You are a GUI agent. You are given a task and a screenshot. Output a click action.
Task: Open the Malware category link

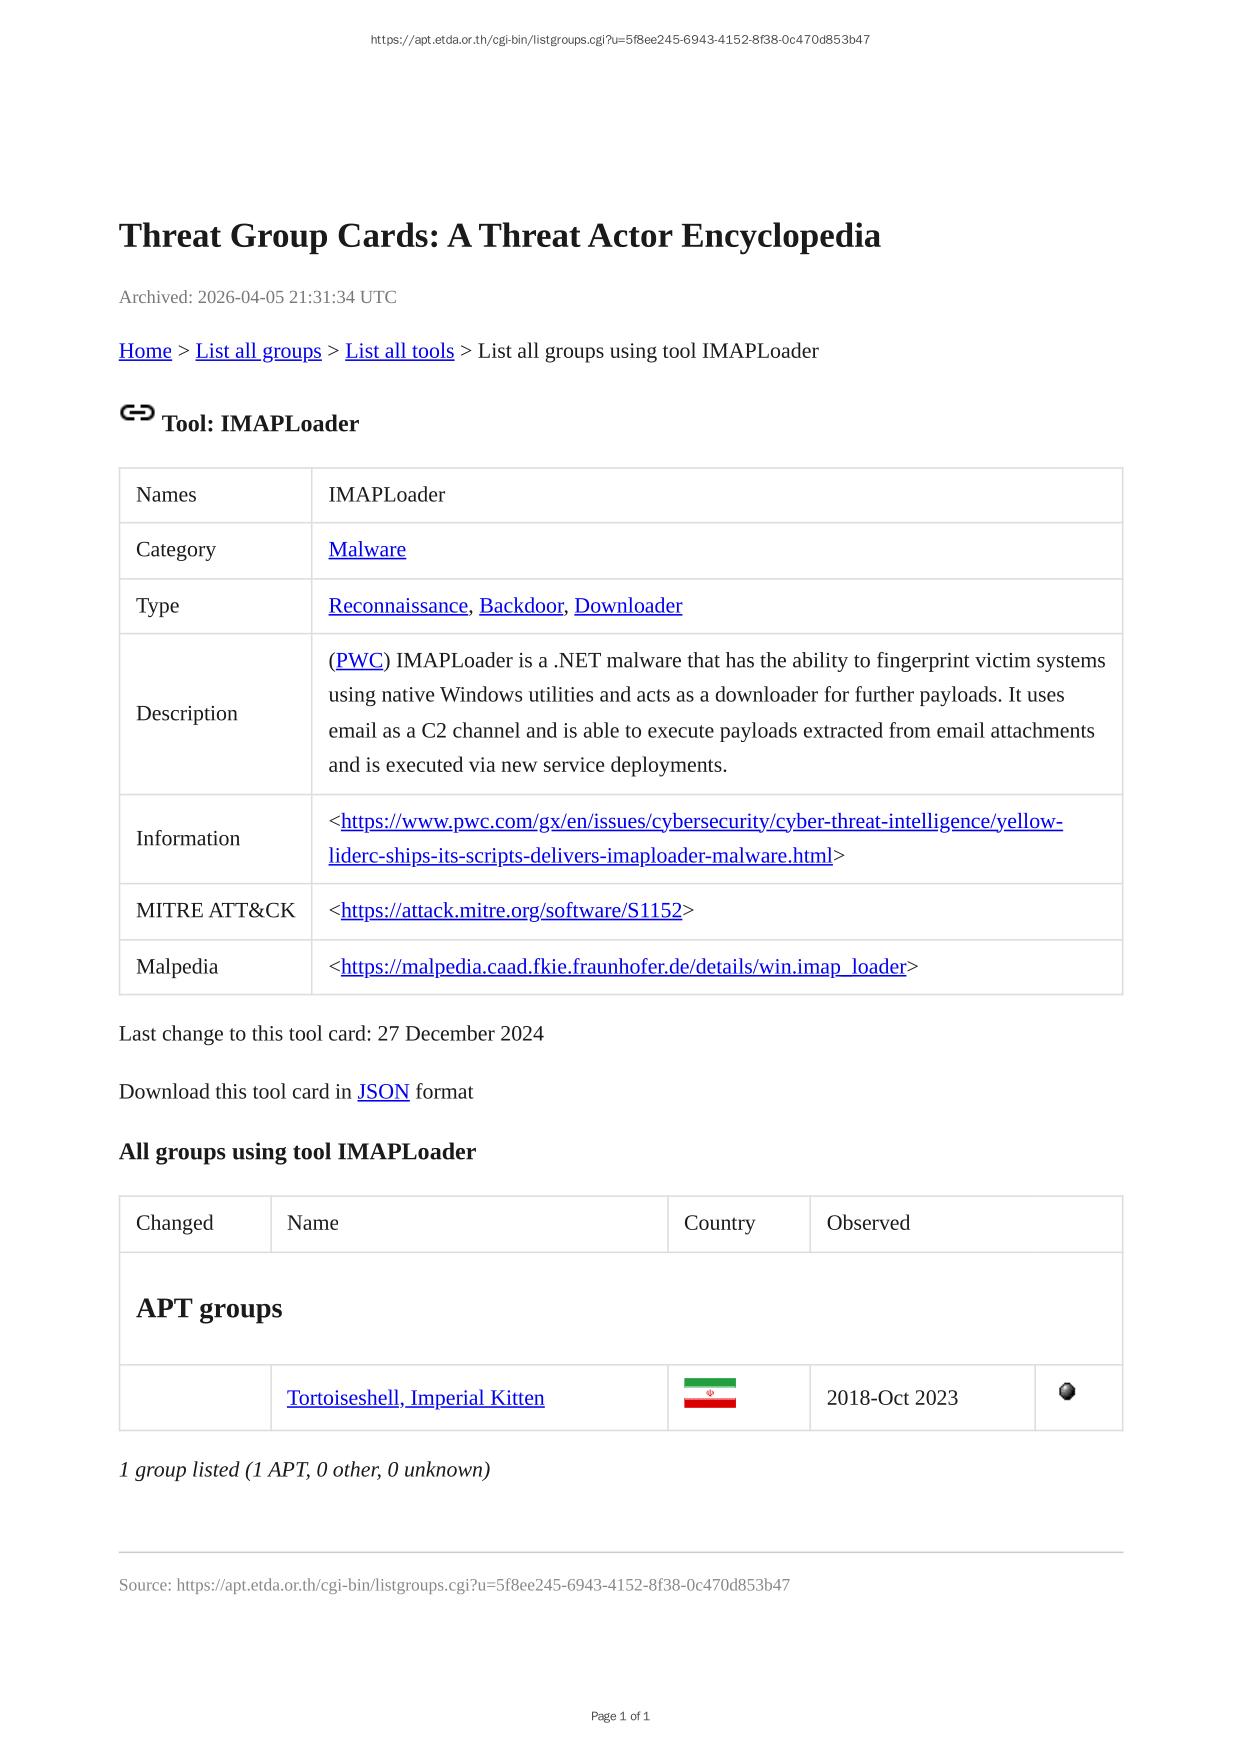coord(367,550)
